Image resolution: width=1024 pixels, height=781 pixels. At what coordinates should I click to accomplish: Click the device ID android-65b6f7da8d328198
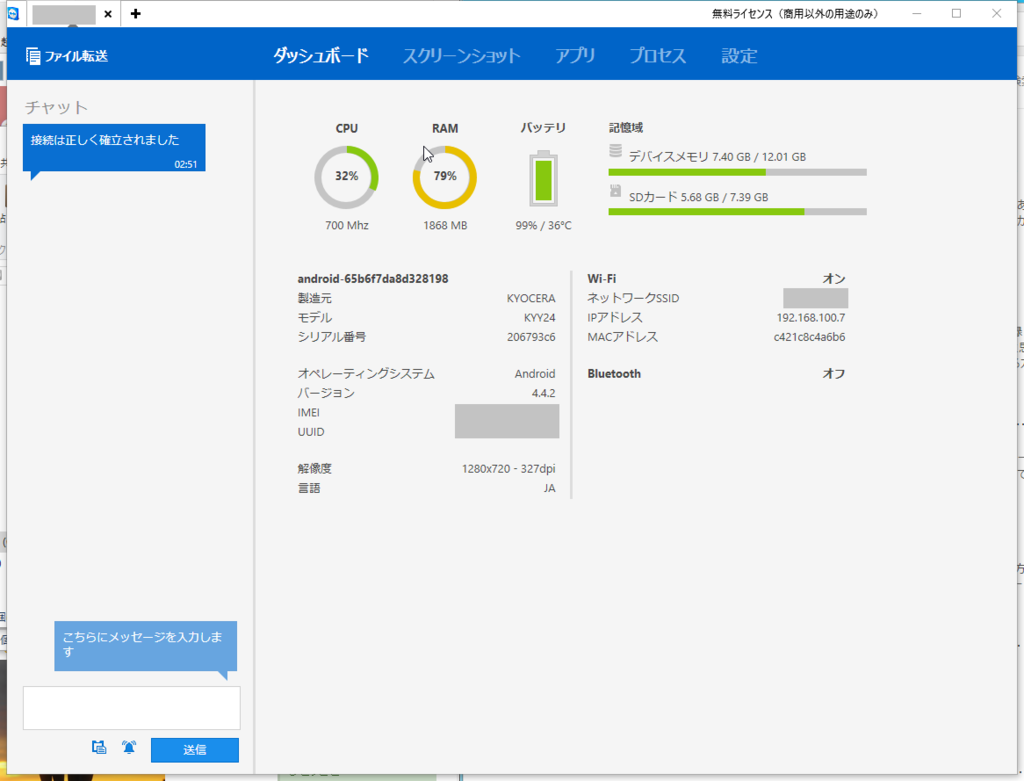[x=373, y=279]
